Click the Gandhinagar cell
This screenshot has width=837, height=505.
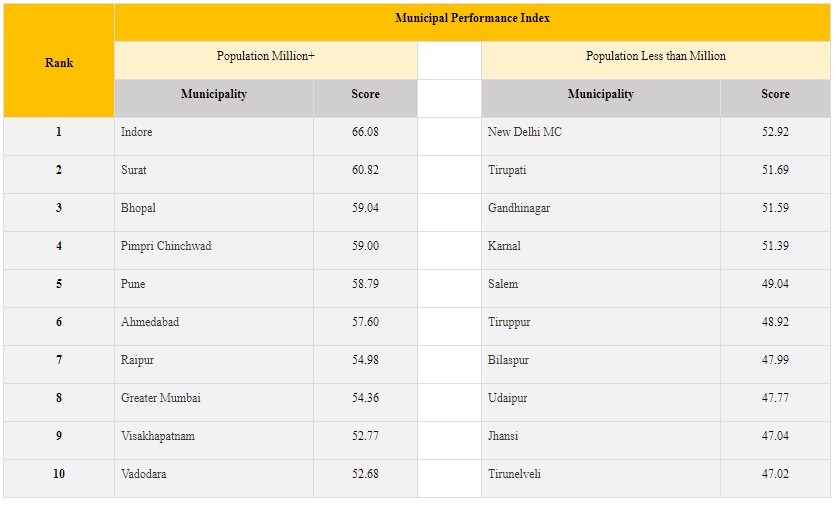click(601, 212)
